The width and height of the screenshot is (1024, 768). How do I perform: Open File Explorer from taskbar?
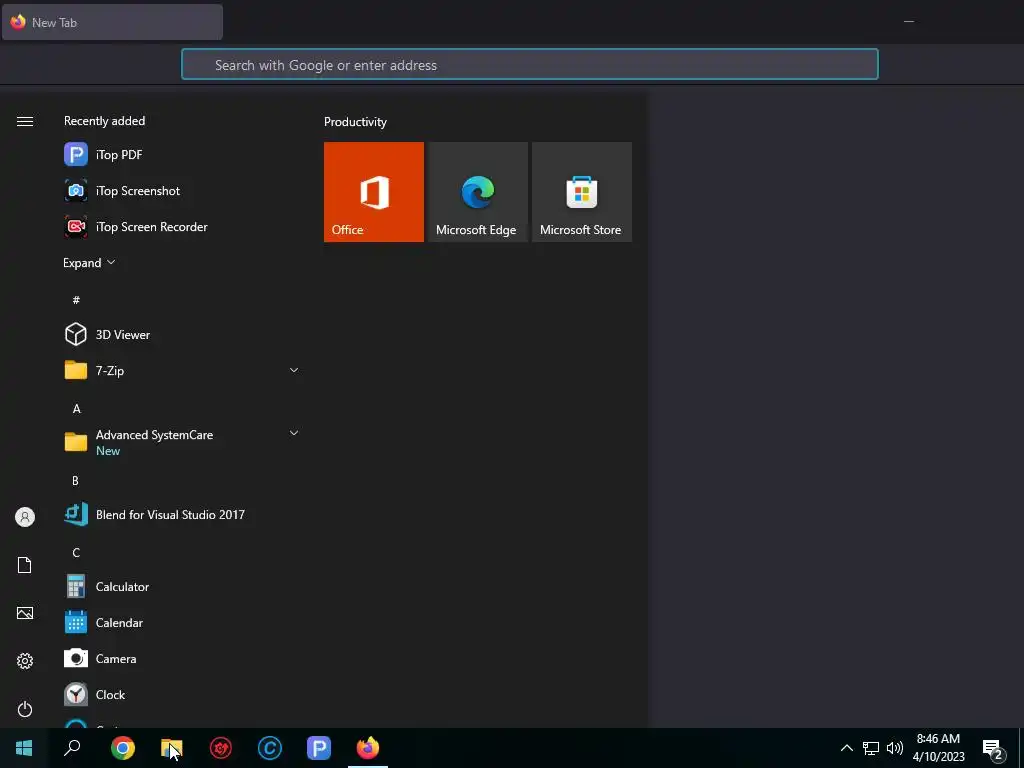click(172, 748)
